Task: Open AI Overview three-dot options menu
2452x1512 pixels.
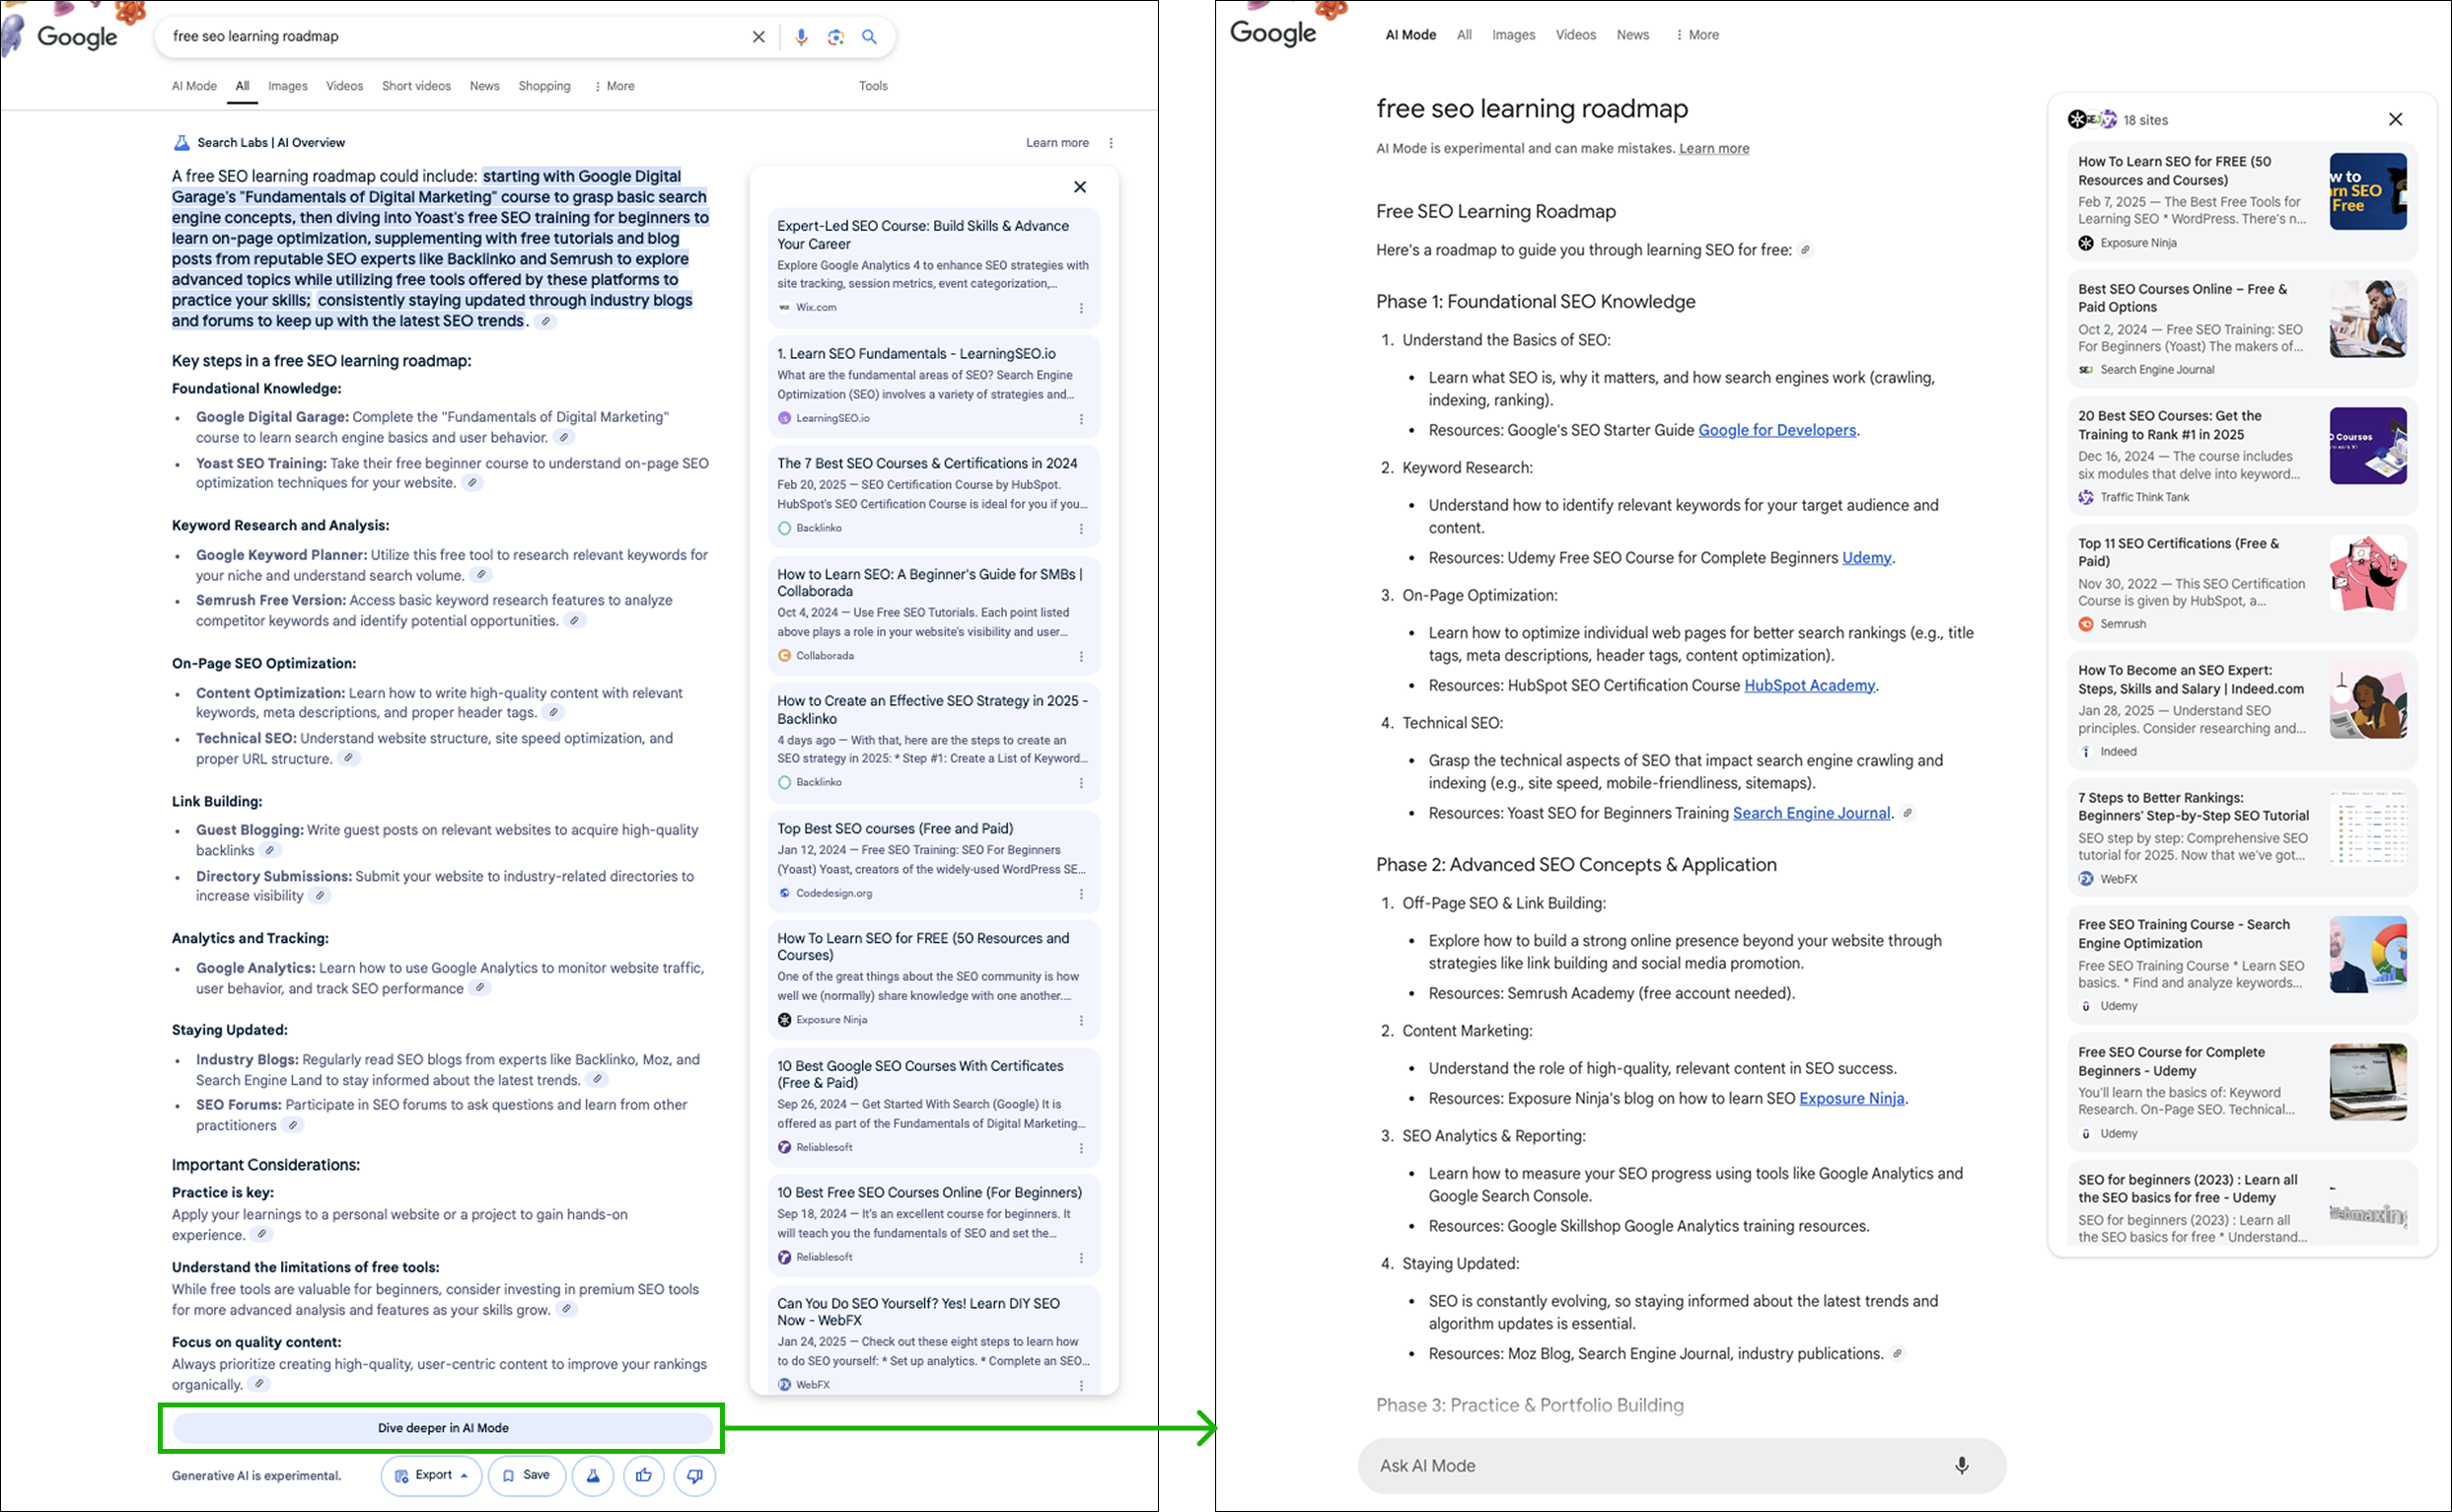Action: coord(1111,143)
